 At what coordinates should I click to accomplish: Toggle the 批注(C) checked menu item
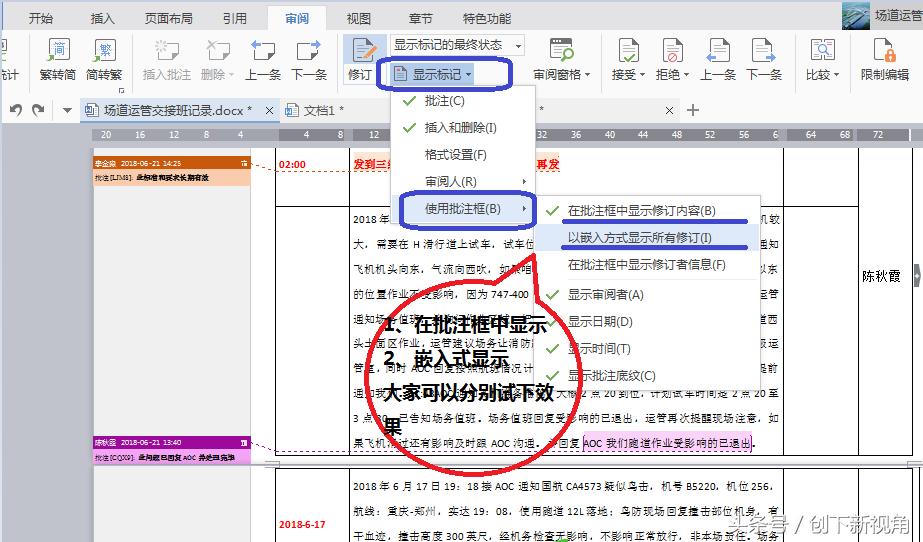tap(463, 101)
